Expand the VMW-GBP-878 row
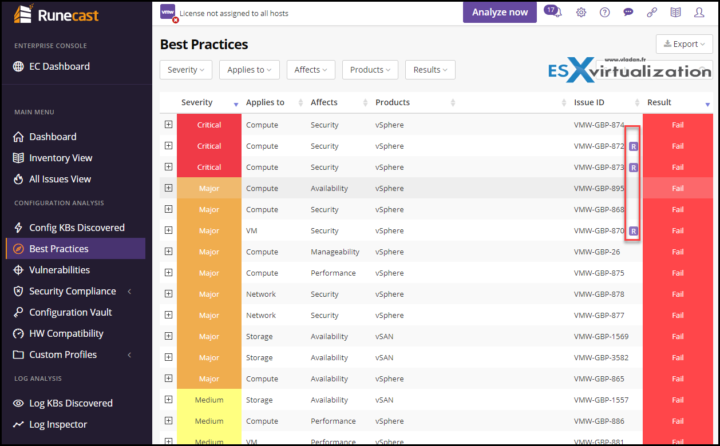Viewport: 720px width, 446px height. (x=169, y=294)
